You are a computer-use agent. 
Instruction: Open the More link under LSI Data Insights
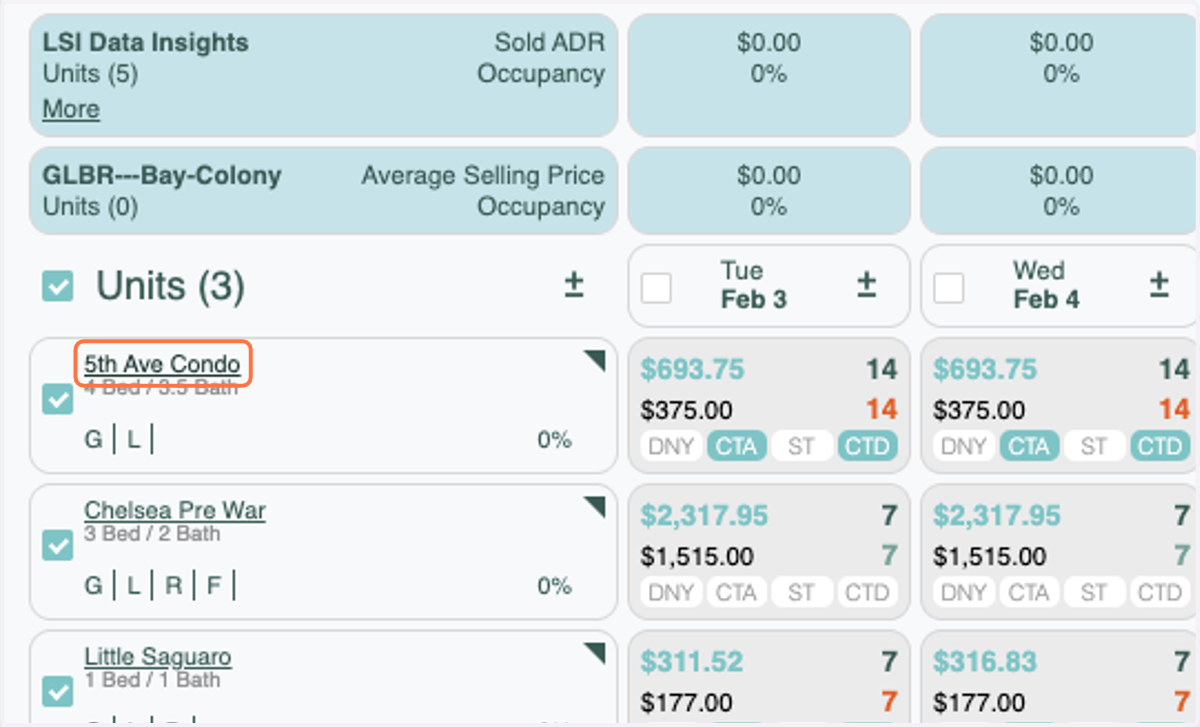[x=71, y=109]
